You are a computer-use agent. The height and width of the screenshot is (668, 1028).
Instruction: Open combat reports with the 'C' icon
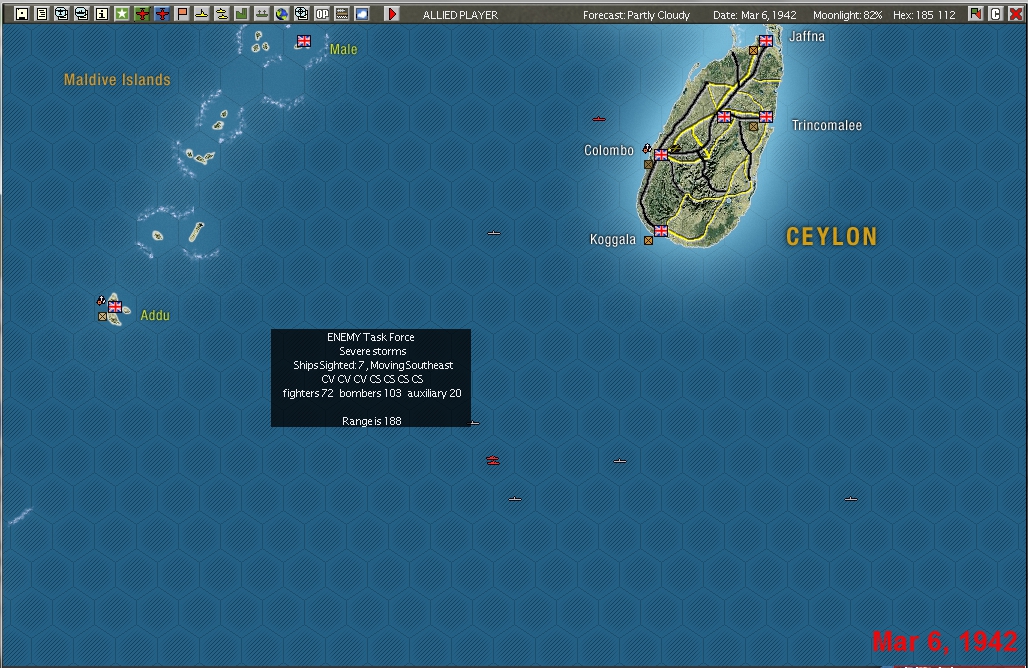pos(996,13)
